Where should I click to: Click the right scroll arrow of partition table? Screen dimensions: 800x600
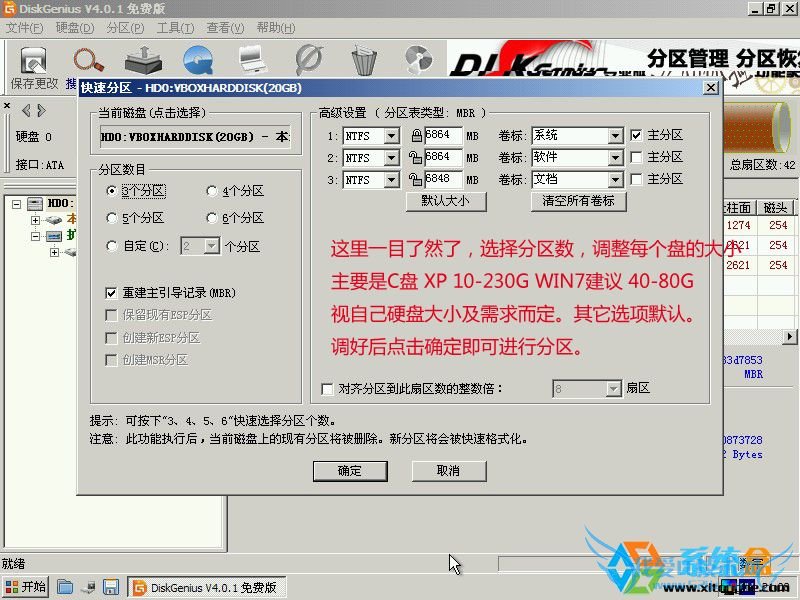(x=790, y=337)
